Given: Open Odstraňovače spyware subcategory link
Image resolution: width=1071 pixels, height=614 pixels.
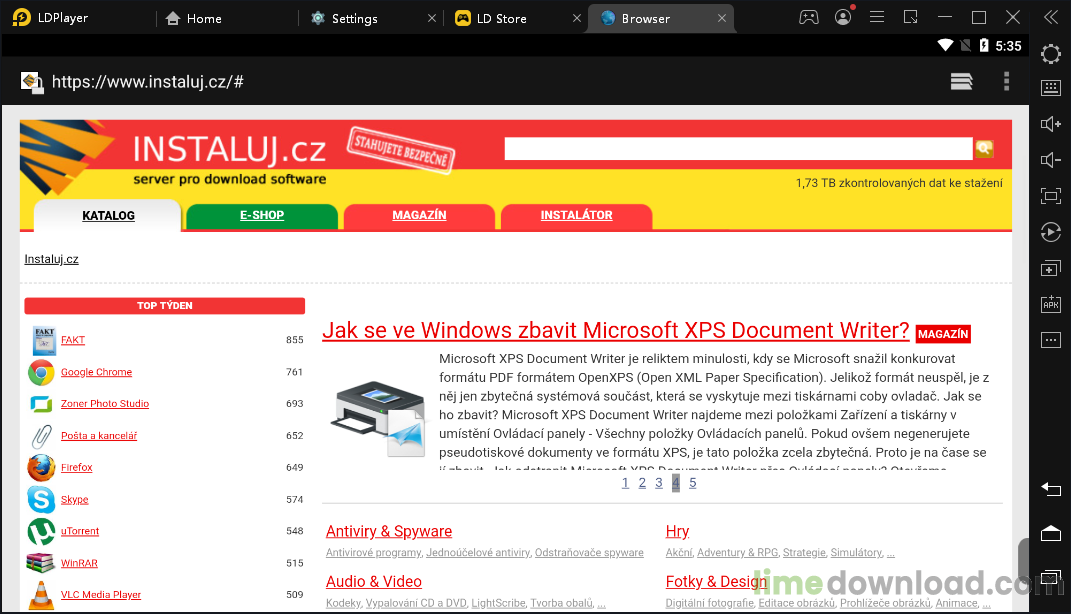Looking at the screenshot, I should (x=589, y=553).
